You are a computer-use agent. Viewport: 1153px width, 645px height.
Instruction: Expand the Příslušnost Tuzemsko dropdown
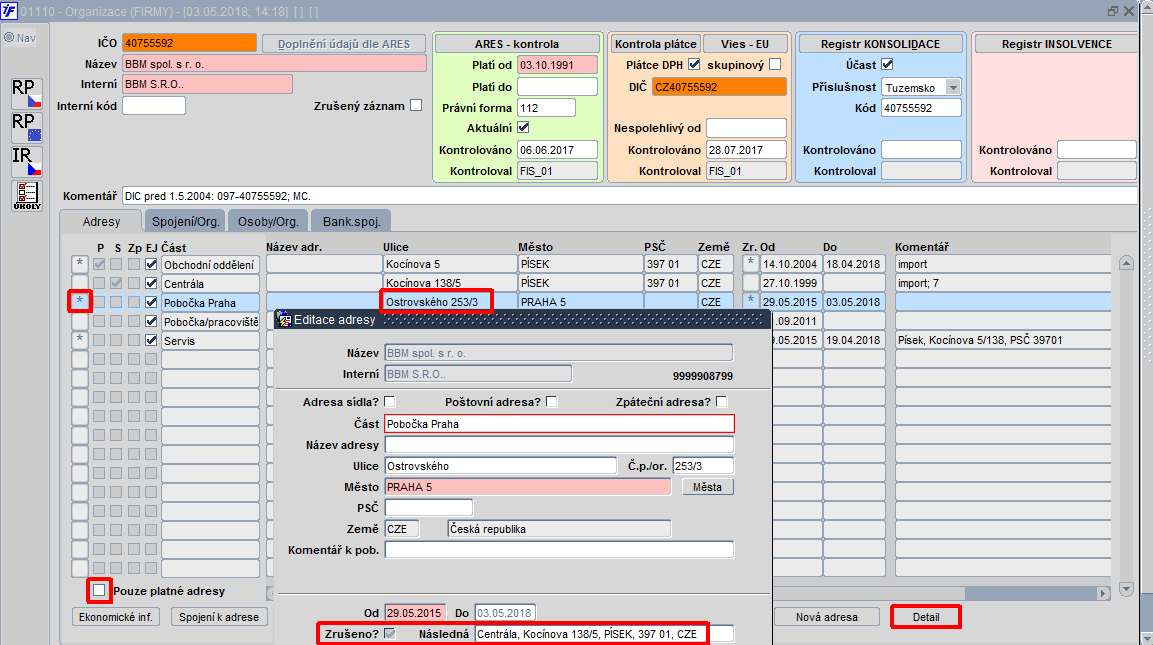pyautogui.click(x=953, y=88)
